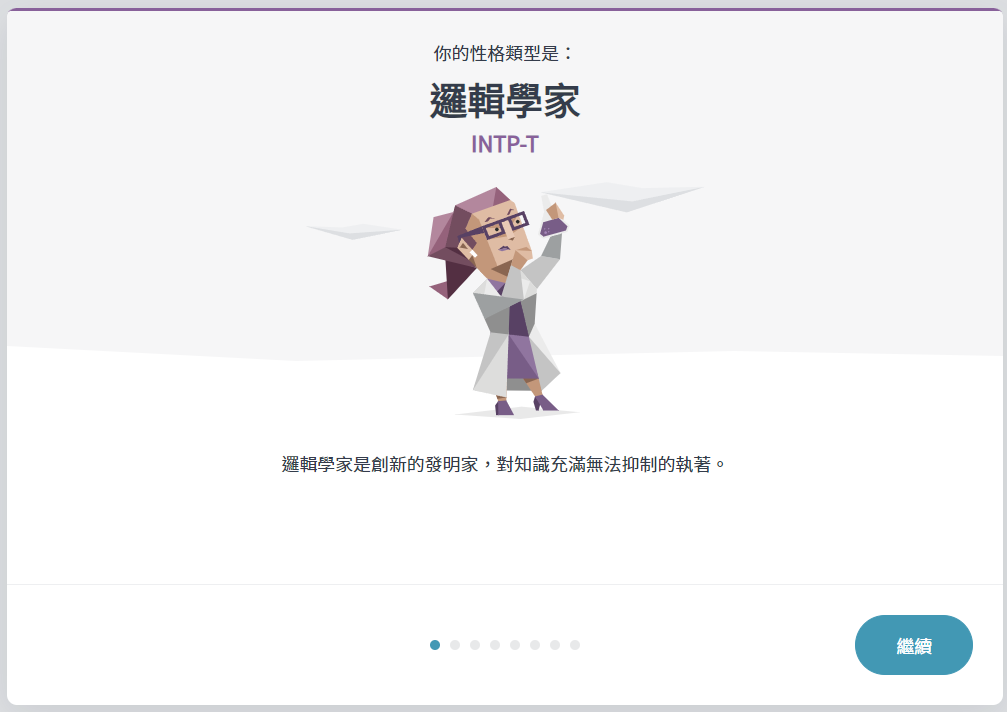Click the character's purple high-heel shoes
Image resolution: width=1007 pixels, height=712 pixels.
[525, 405]
